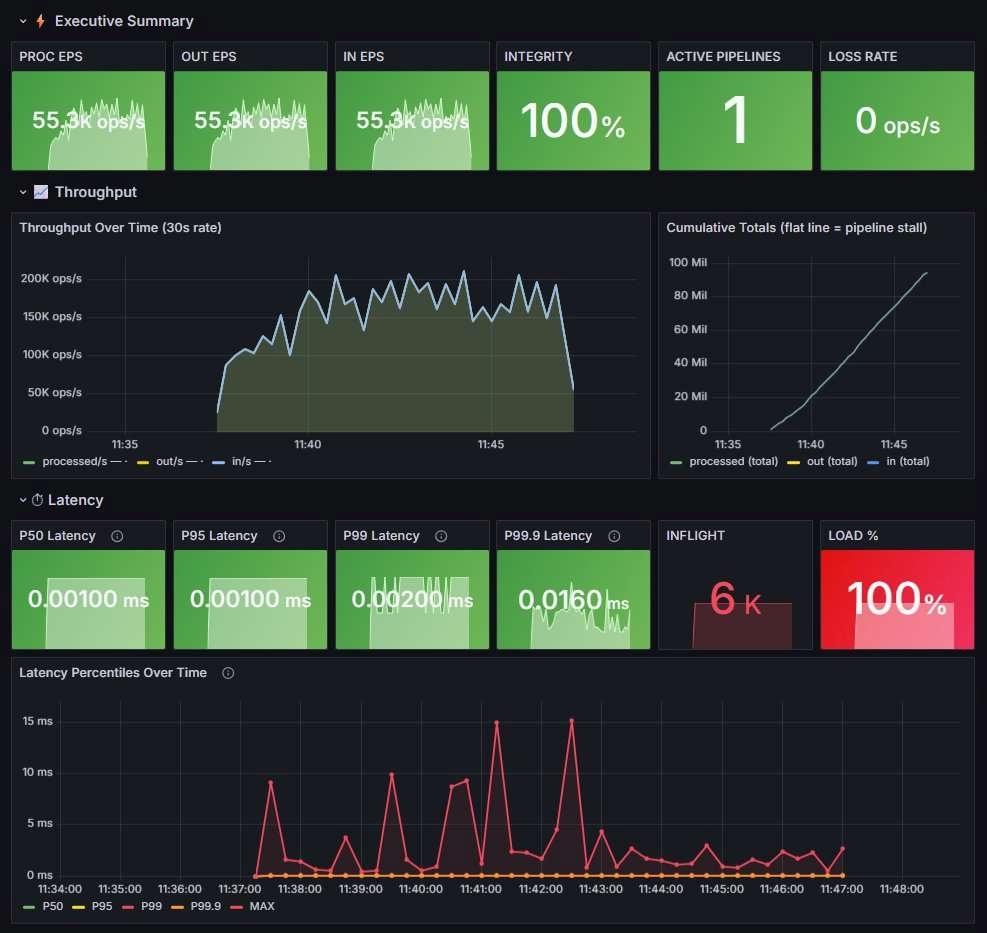Click the green processed/s legend color swatch

(x=29, y=463)
